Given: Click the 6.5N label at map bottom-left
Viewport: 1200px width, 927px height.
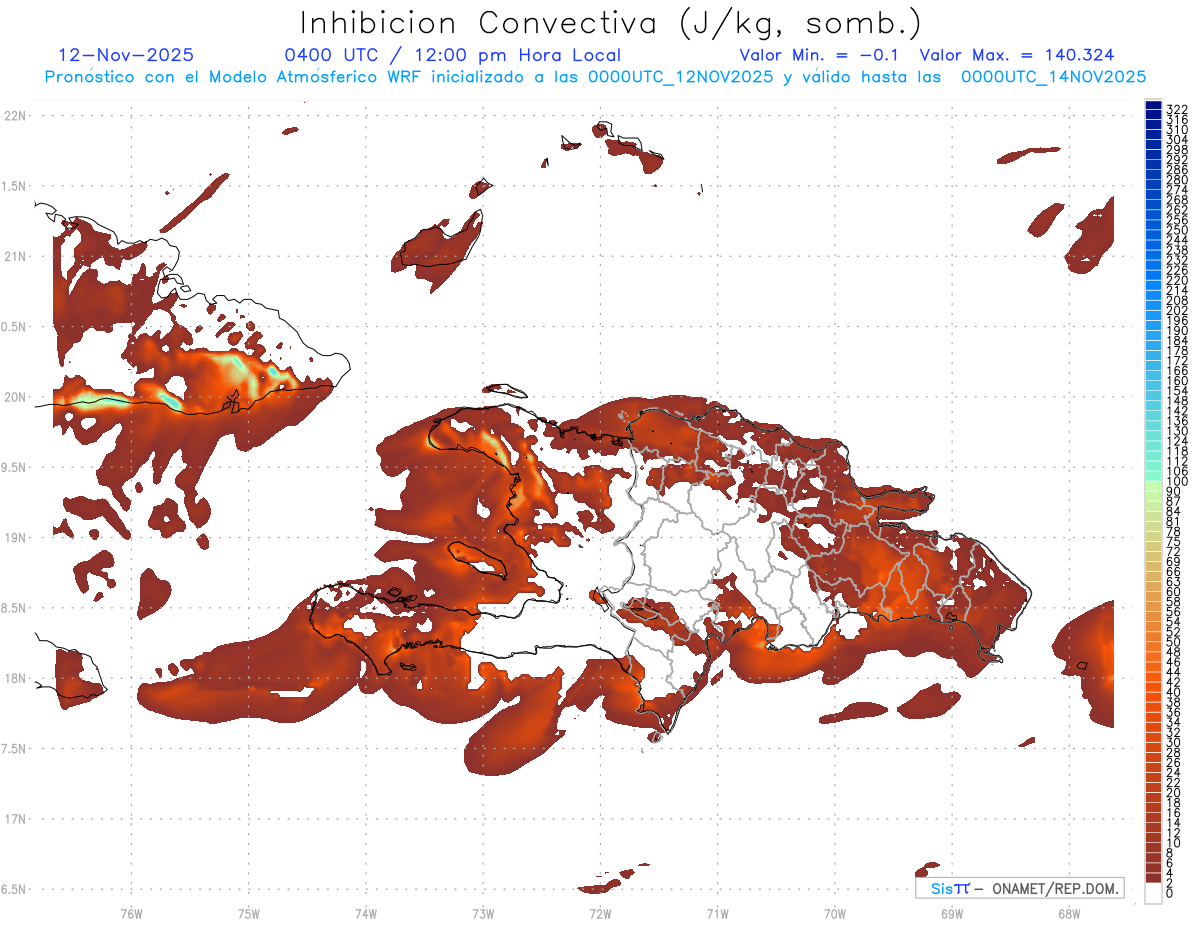Looking at the screenshot, I should coord(14,889).
